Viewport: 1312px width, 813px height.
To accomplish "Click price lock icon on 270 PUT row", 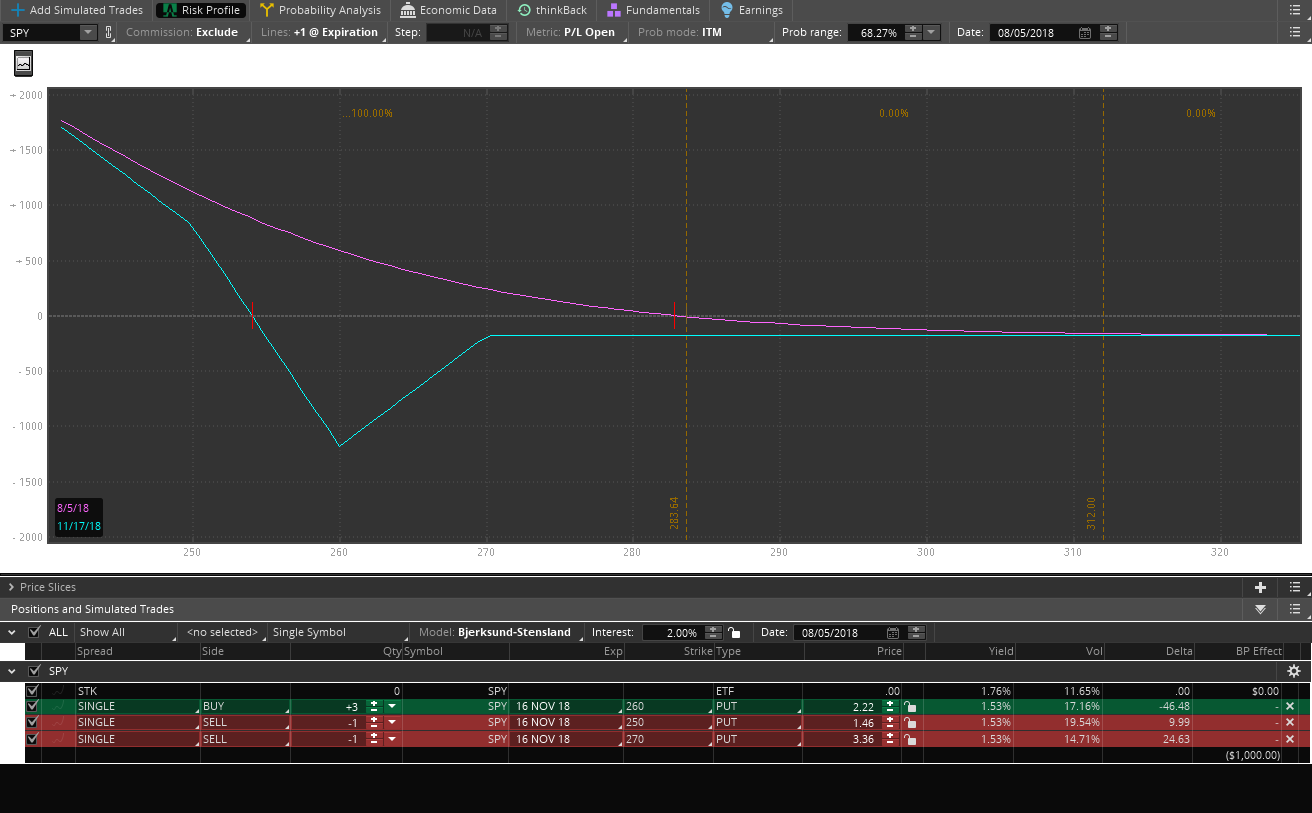I will pos(909,739).
